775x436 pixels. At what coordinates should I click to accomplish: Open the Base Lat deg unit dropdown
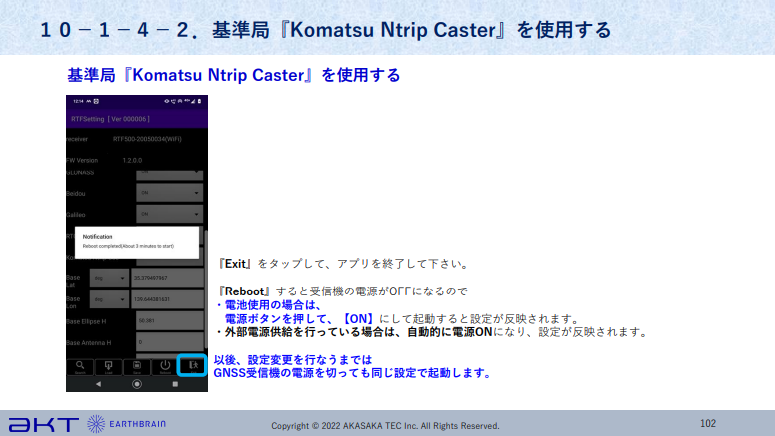point(109,278)
